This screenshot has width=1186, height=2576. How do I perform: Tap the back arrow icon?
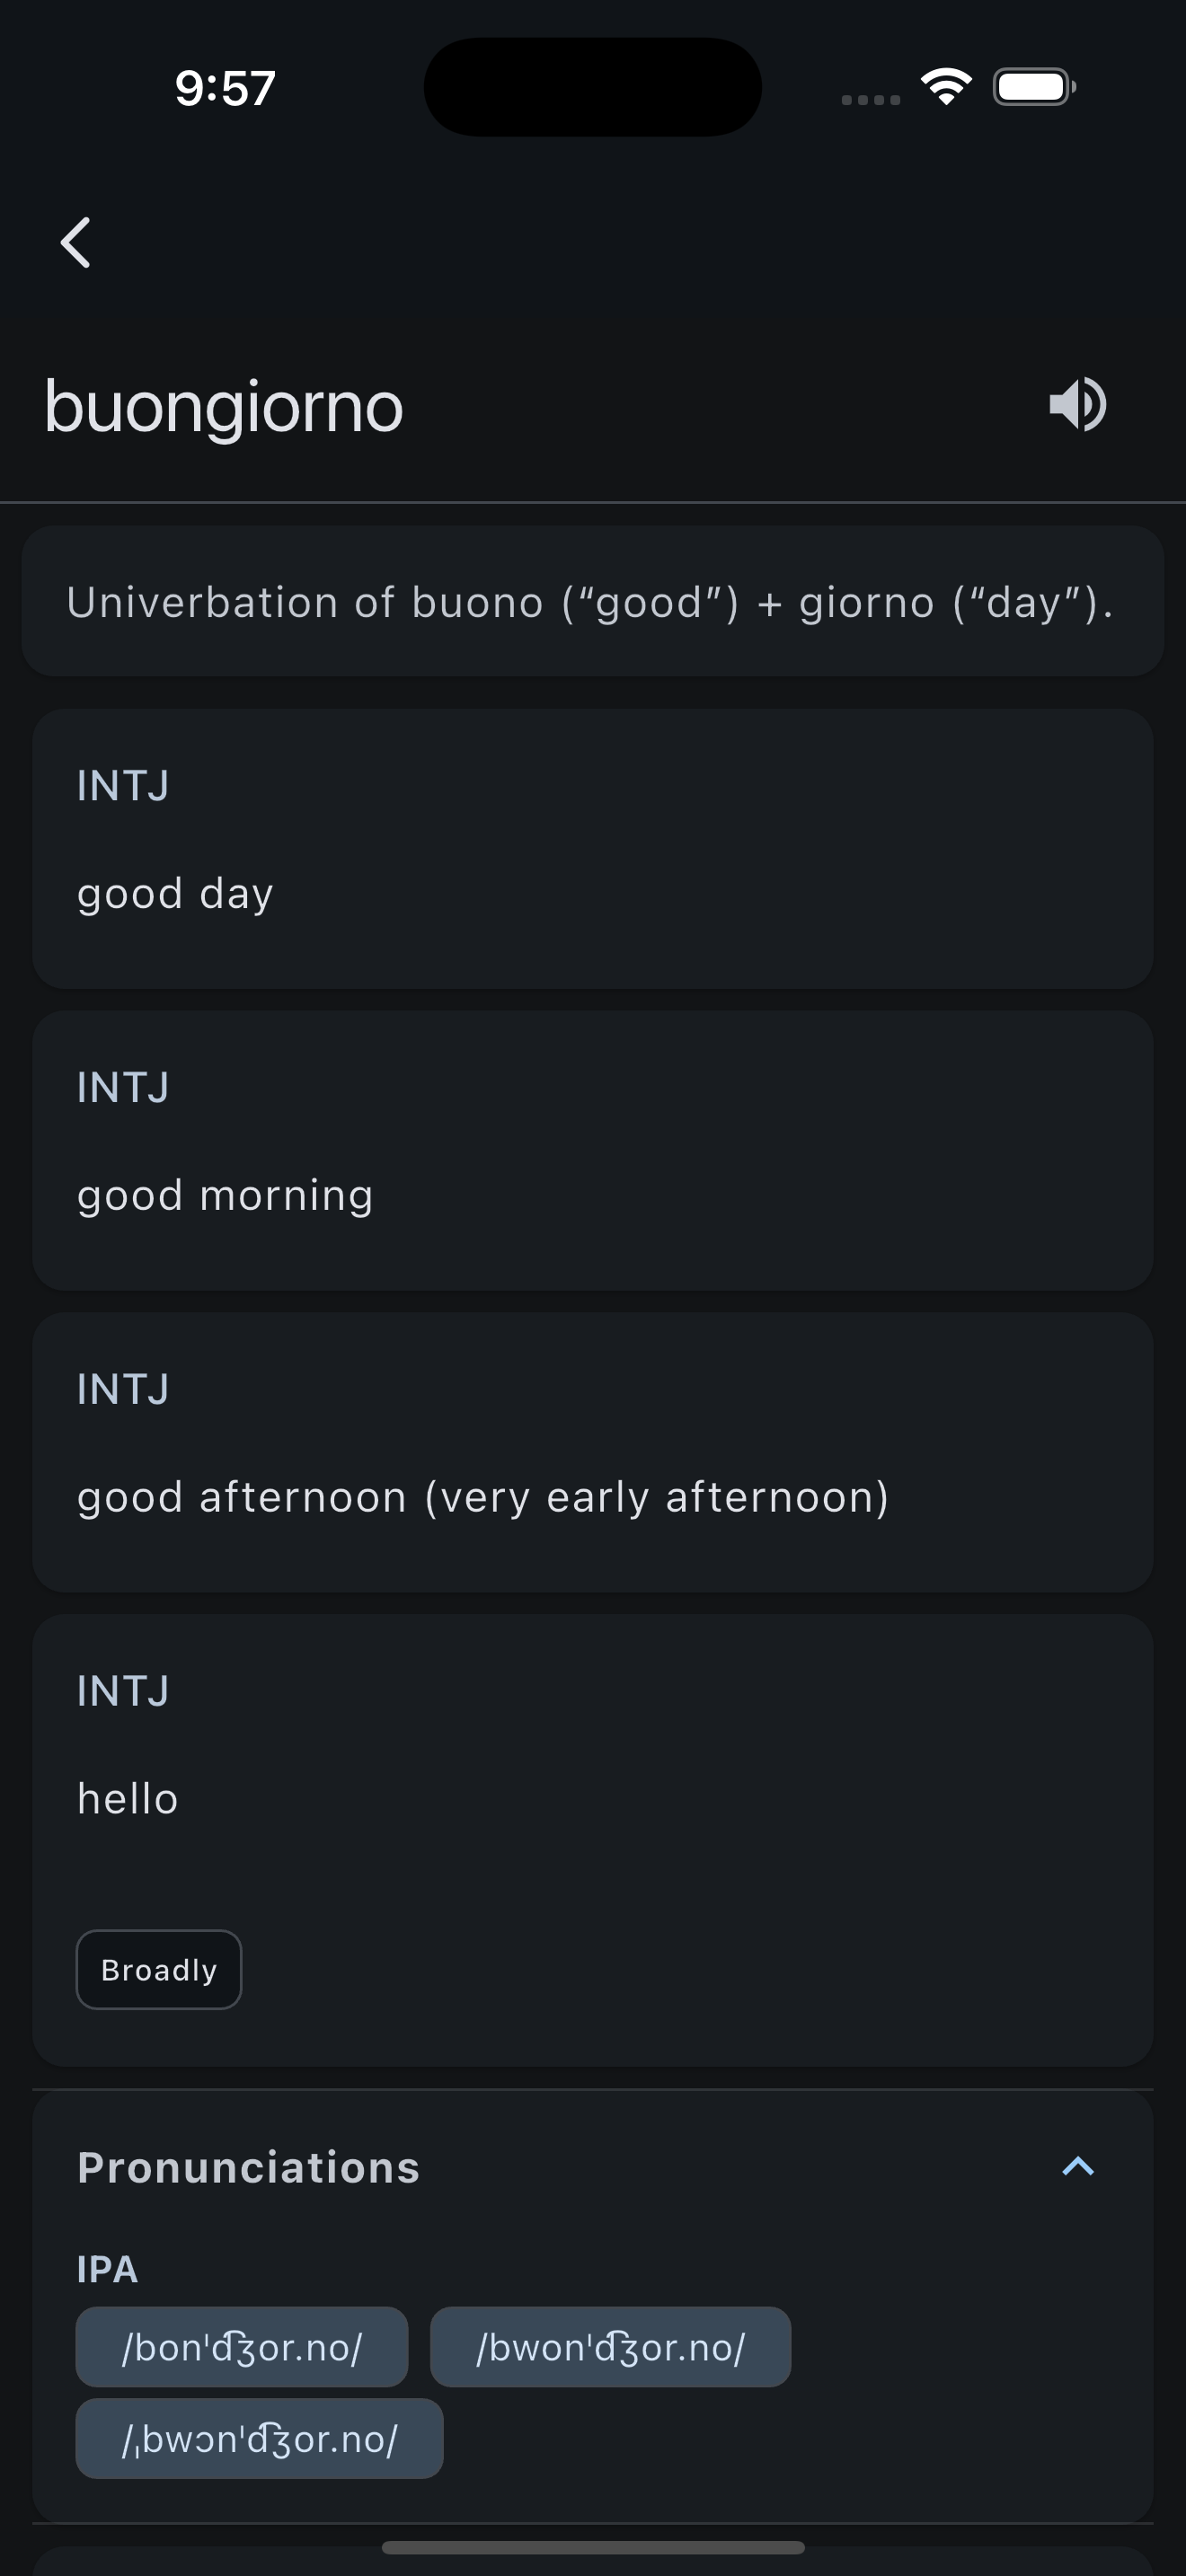[76, 243]
